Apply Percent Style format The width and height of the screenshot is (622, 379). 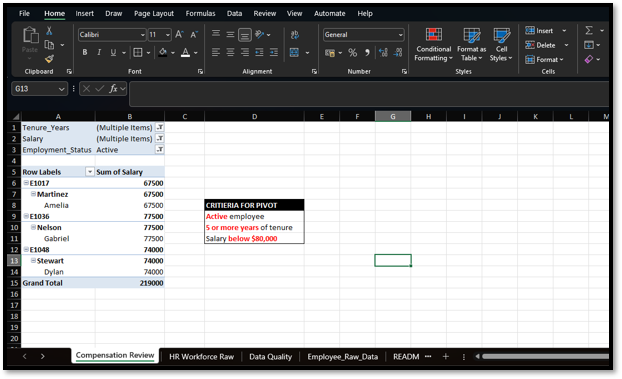click(352, 53)
